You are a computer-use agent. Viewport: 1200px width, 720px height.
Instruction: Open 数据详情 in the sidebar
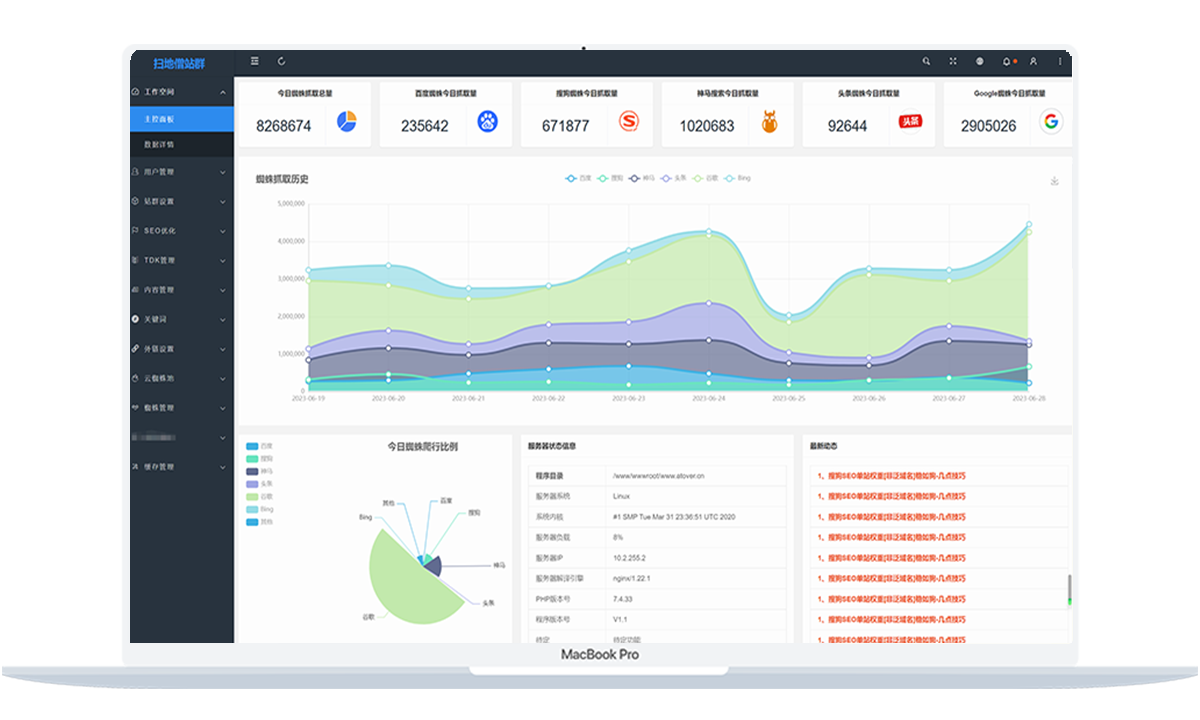182,145
